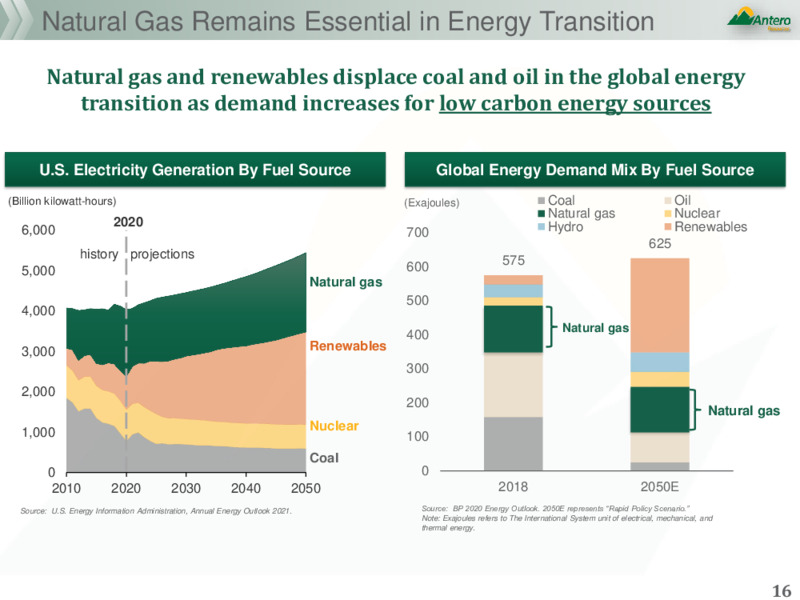Image resolution: width=800 pixels, height=600 pixels.
Task: Click the 'history' label
Action: click(99, 254)
